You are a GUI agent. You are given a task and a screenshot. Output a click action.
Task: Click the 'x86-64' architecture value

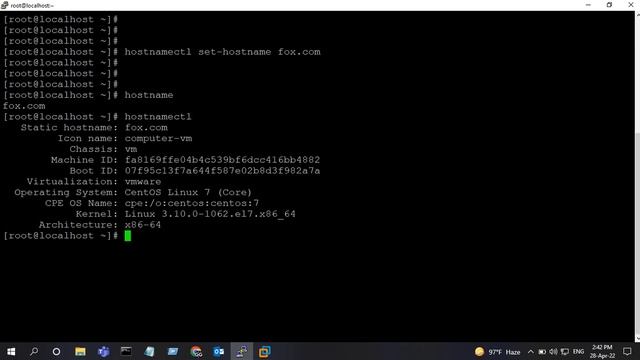pos(143,225)
